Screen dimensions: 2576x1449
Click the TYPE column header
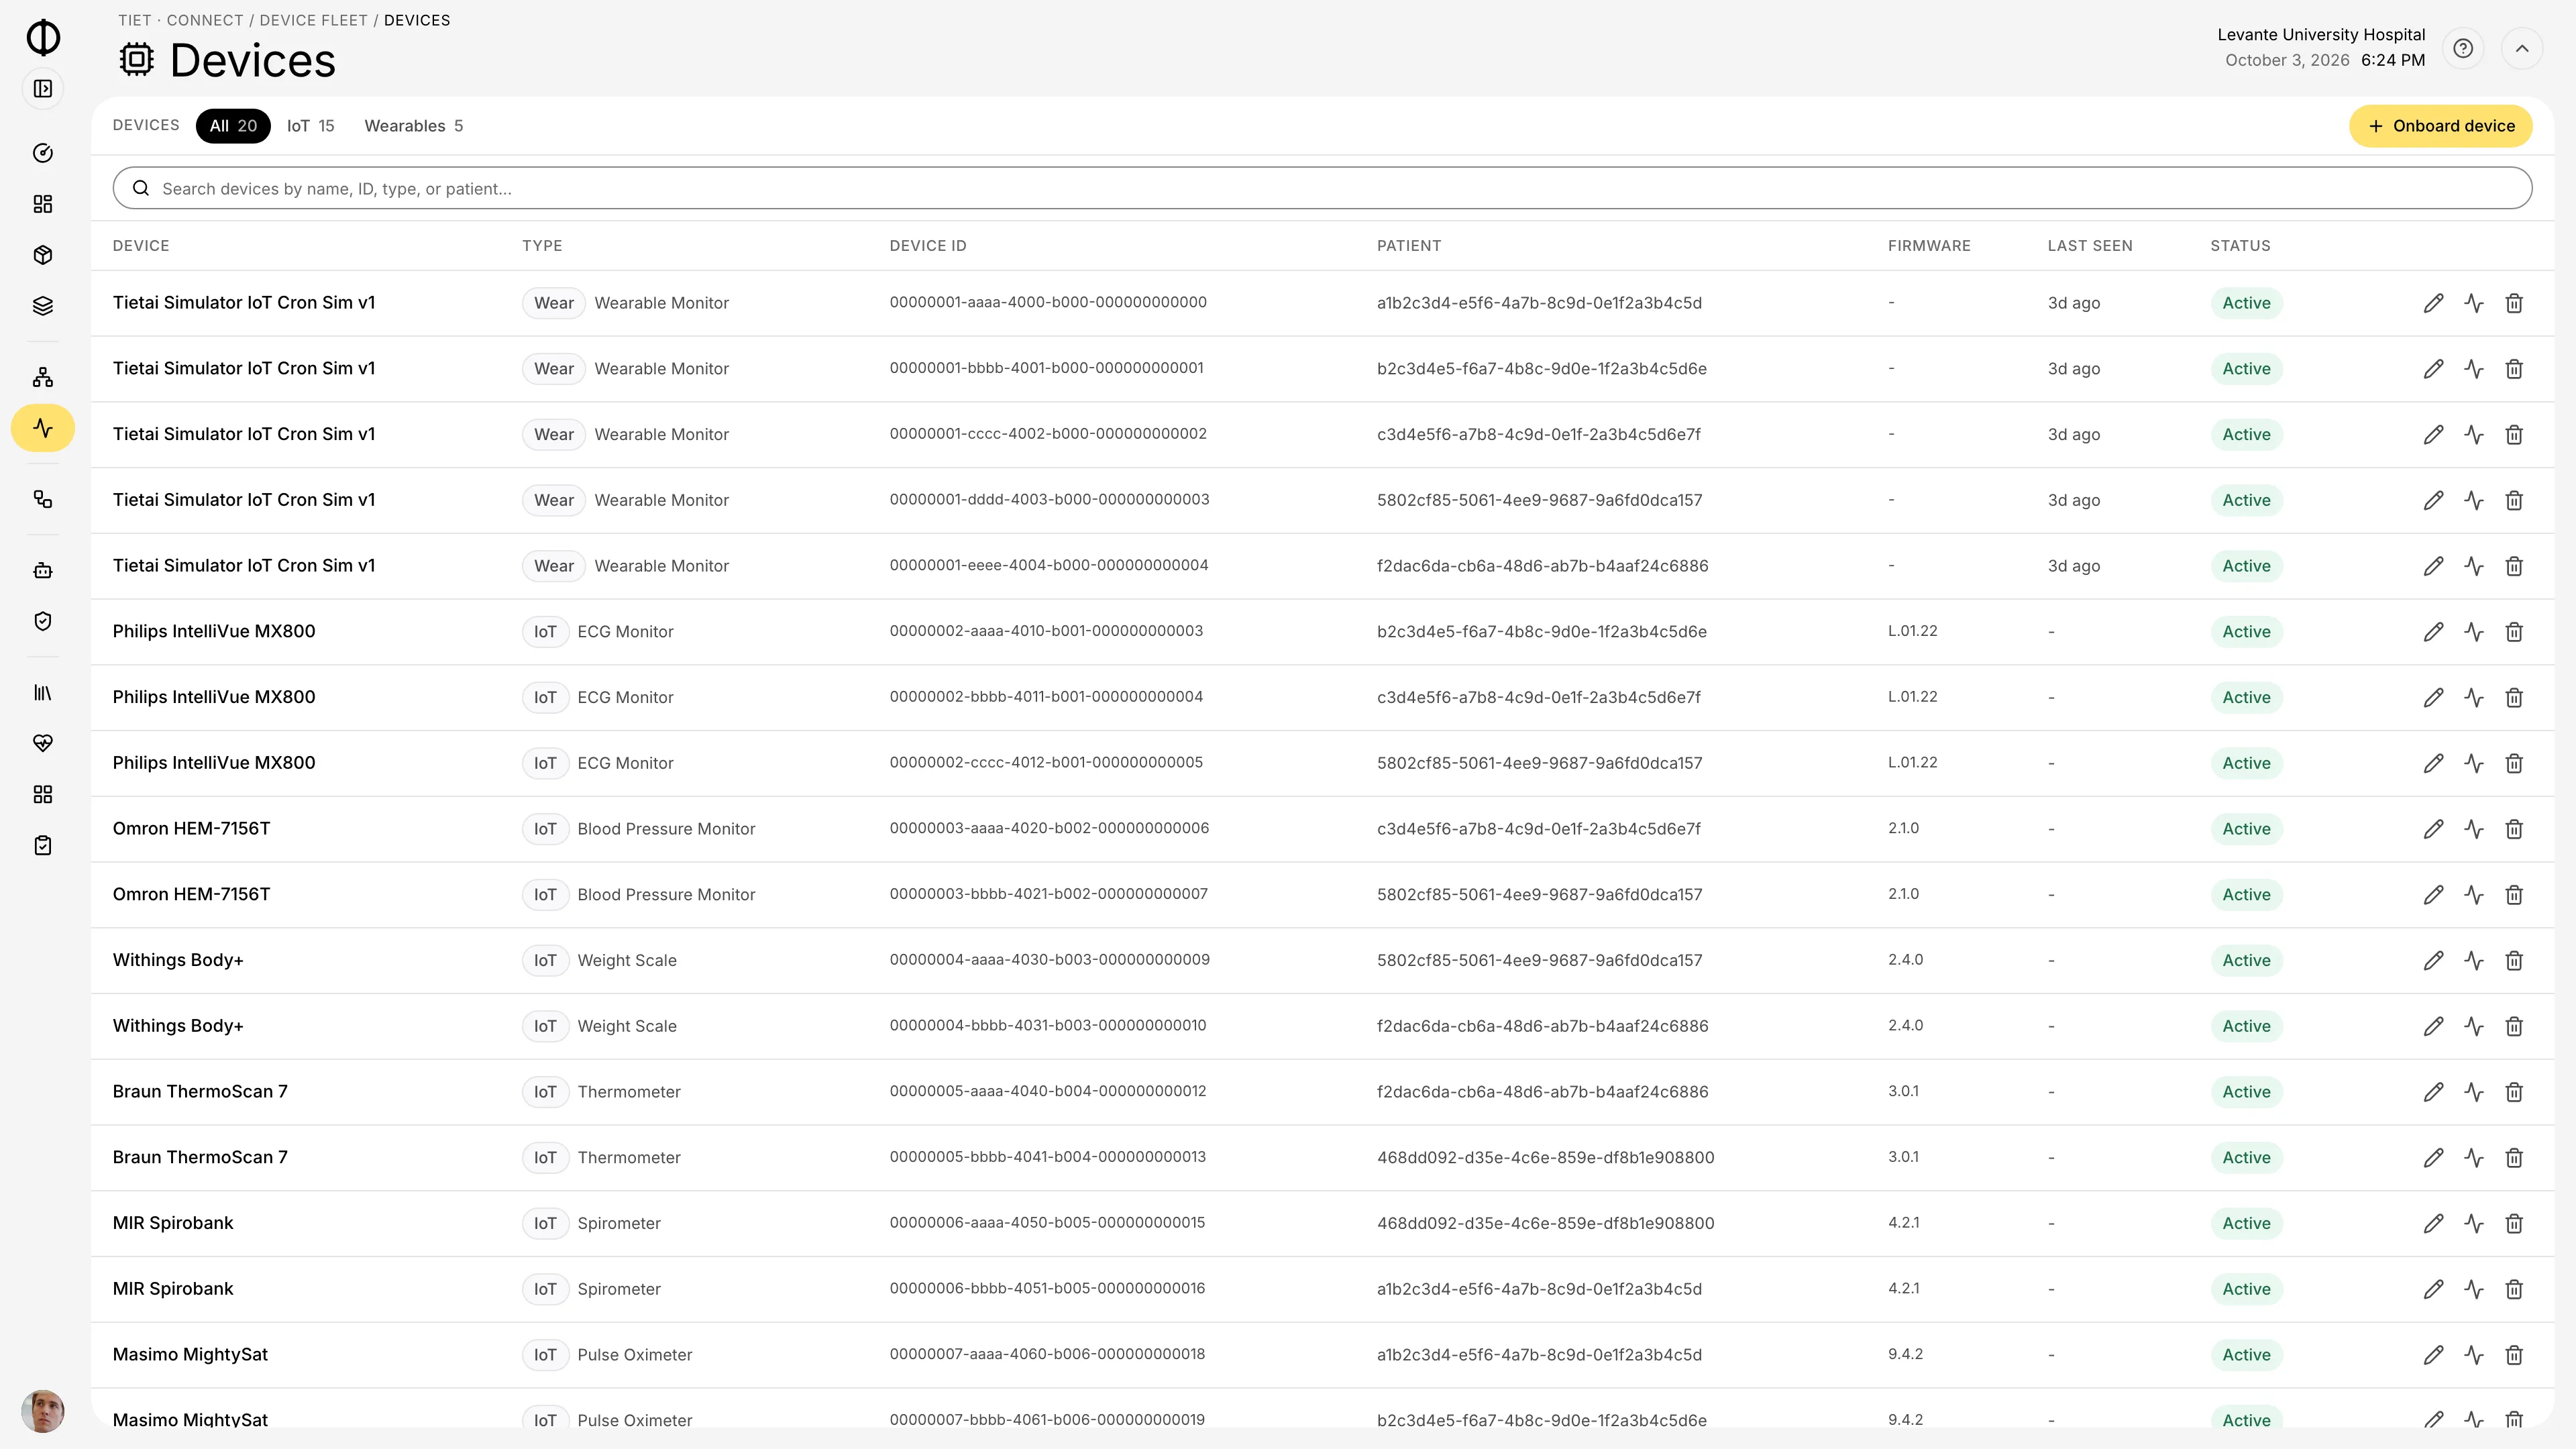tap(542, 246)
